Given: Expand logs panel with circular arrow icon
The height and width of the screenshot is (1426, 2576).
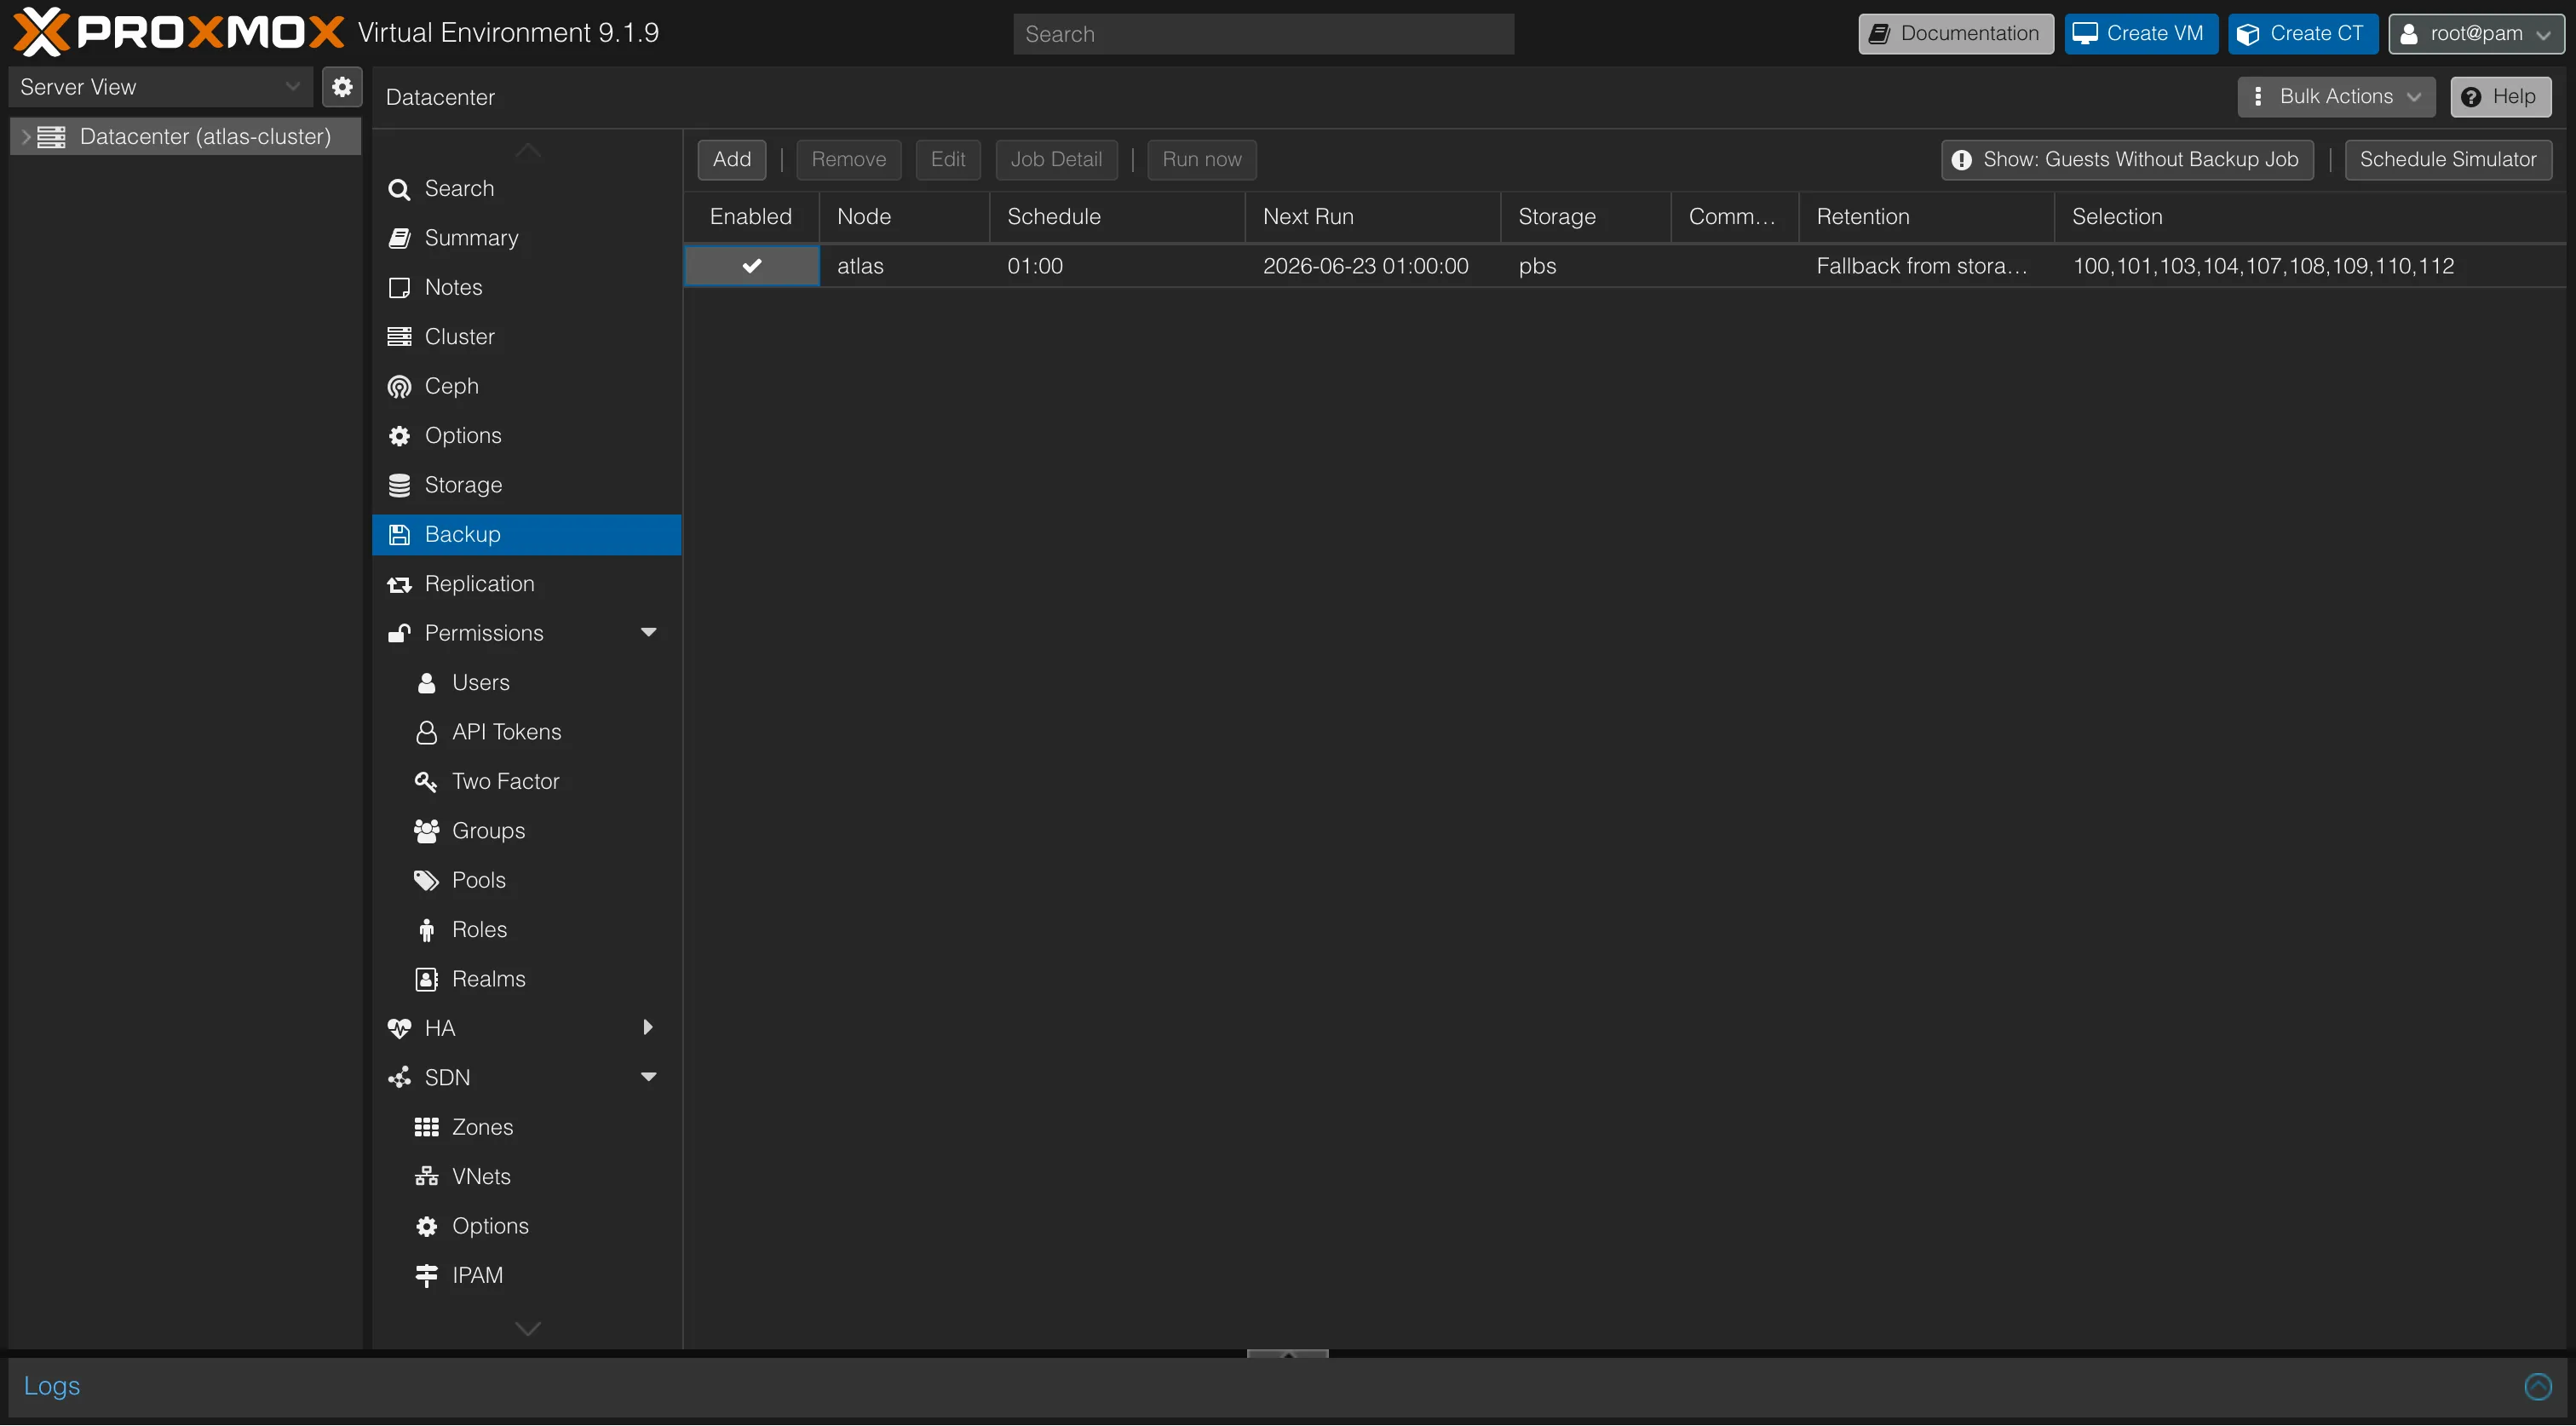Looking at the screenshot, I should [x=2538, y=1386].
